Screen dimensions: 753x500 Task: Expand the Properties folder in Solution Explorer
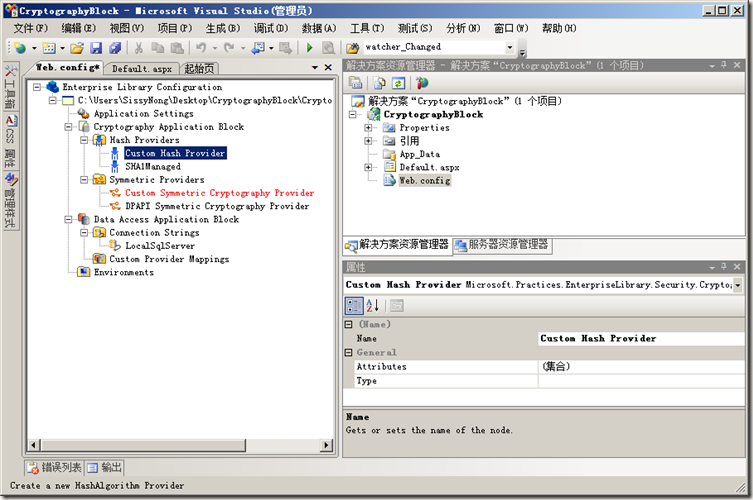(x=368, y=128)
